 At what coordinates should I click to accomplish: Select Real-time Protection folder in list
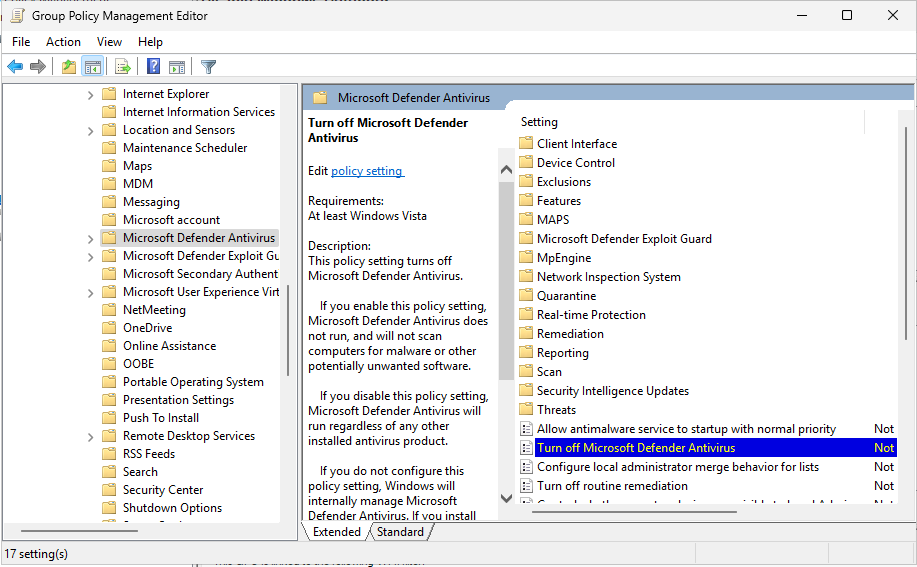591,314
